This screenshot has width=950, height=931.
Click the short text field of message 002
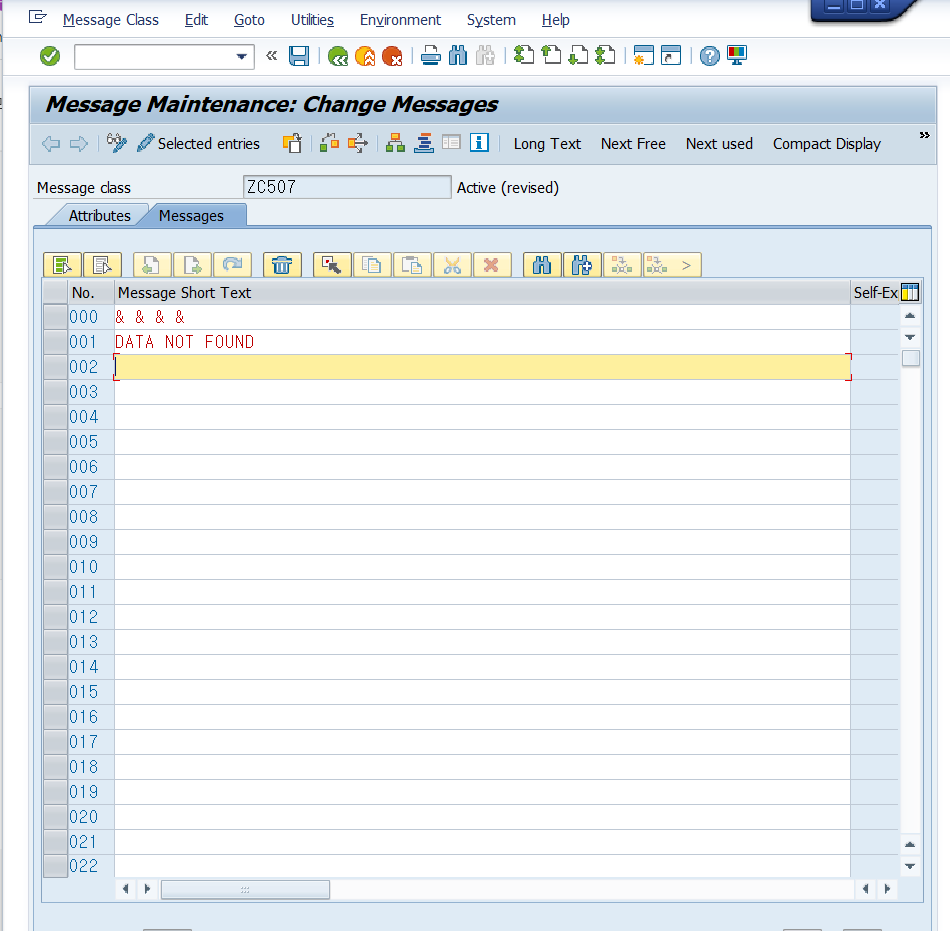[x=482, y=367]
